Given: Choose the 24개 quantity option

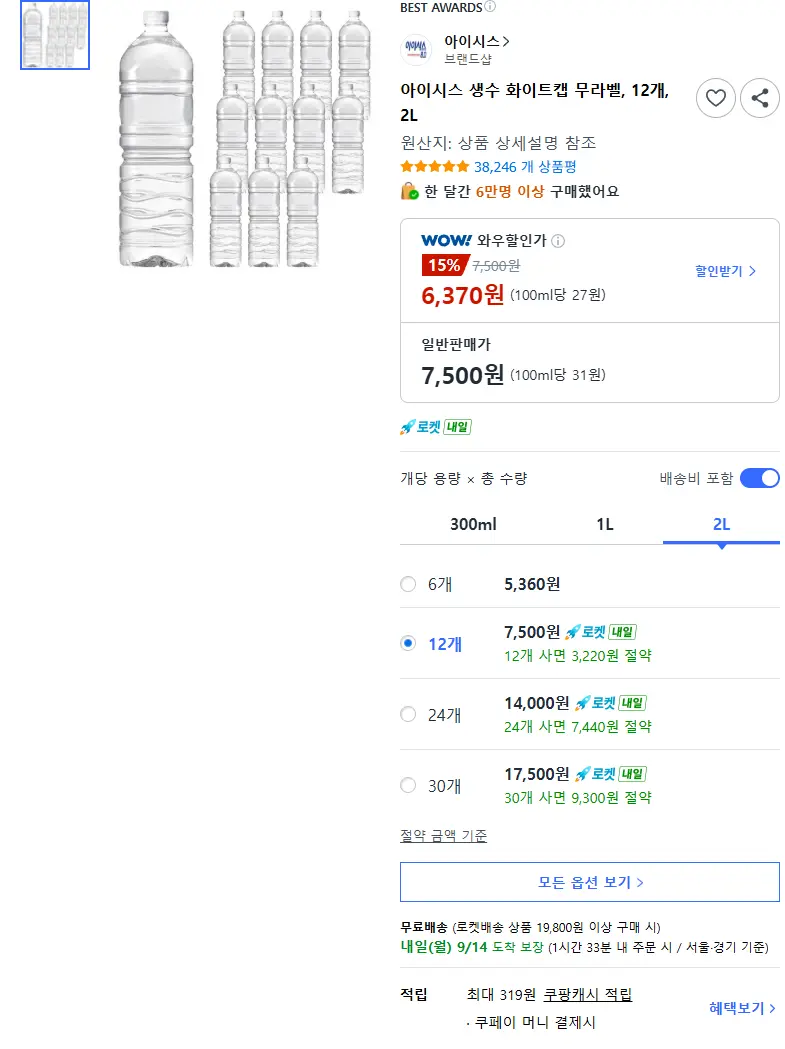Looking at the screenshot, I should coord(408,714).
